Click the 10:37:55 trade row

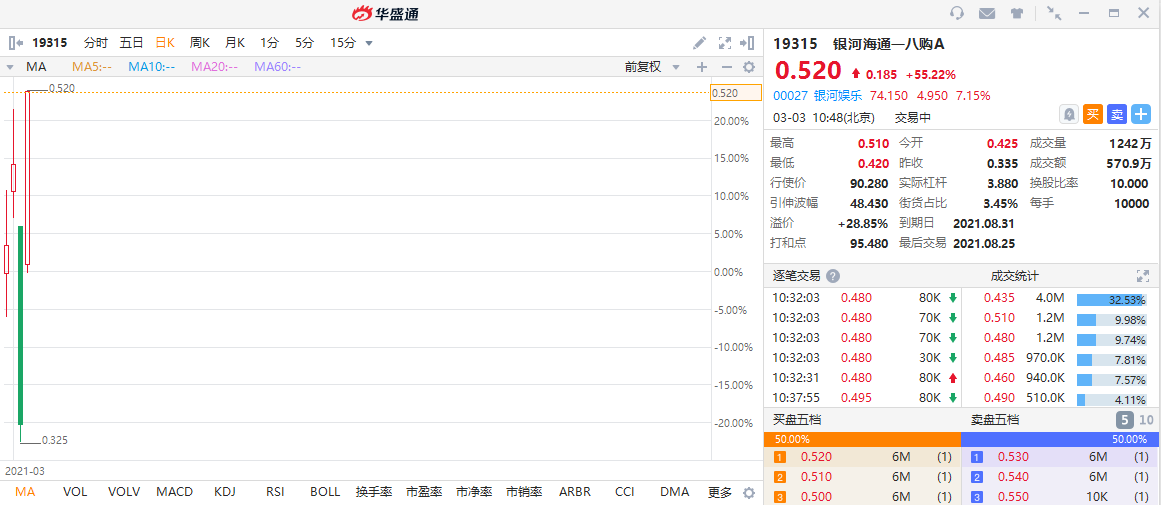pyautogui.click(x=863, y=398)
